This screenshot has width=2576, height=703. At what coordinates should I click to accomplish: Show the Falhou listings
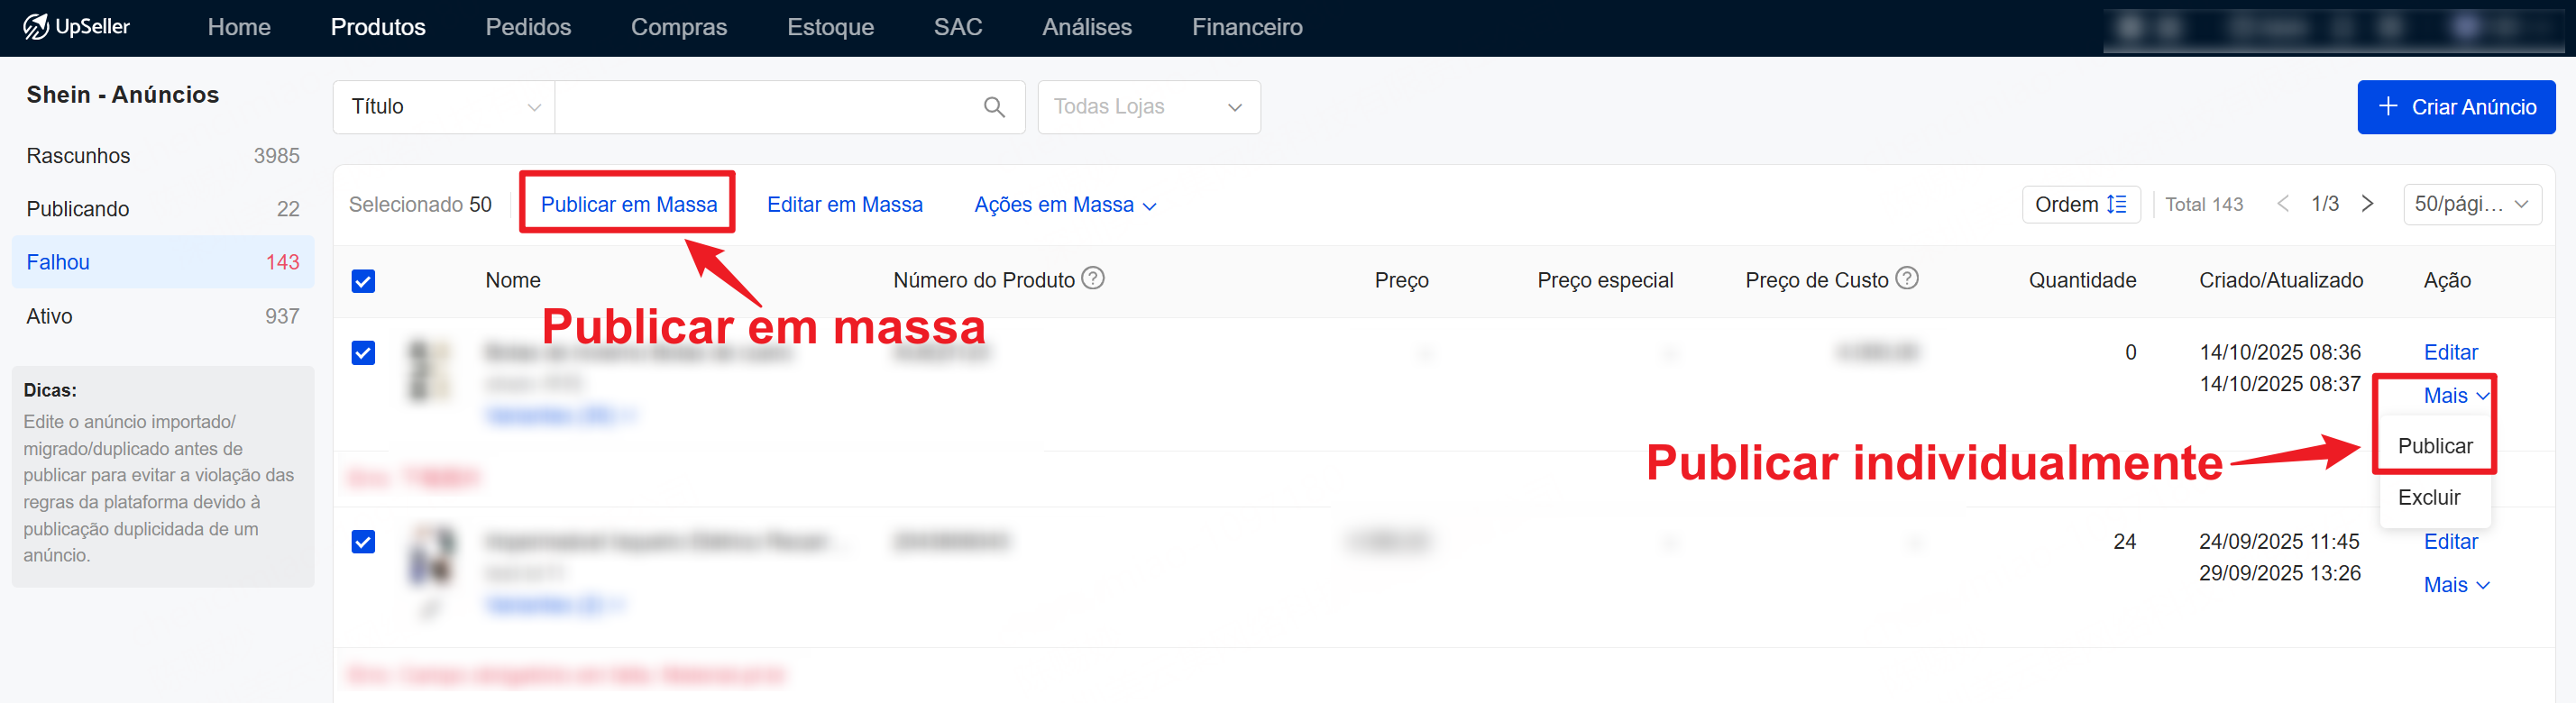(x=163, y=262)
